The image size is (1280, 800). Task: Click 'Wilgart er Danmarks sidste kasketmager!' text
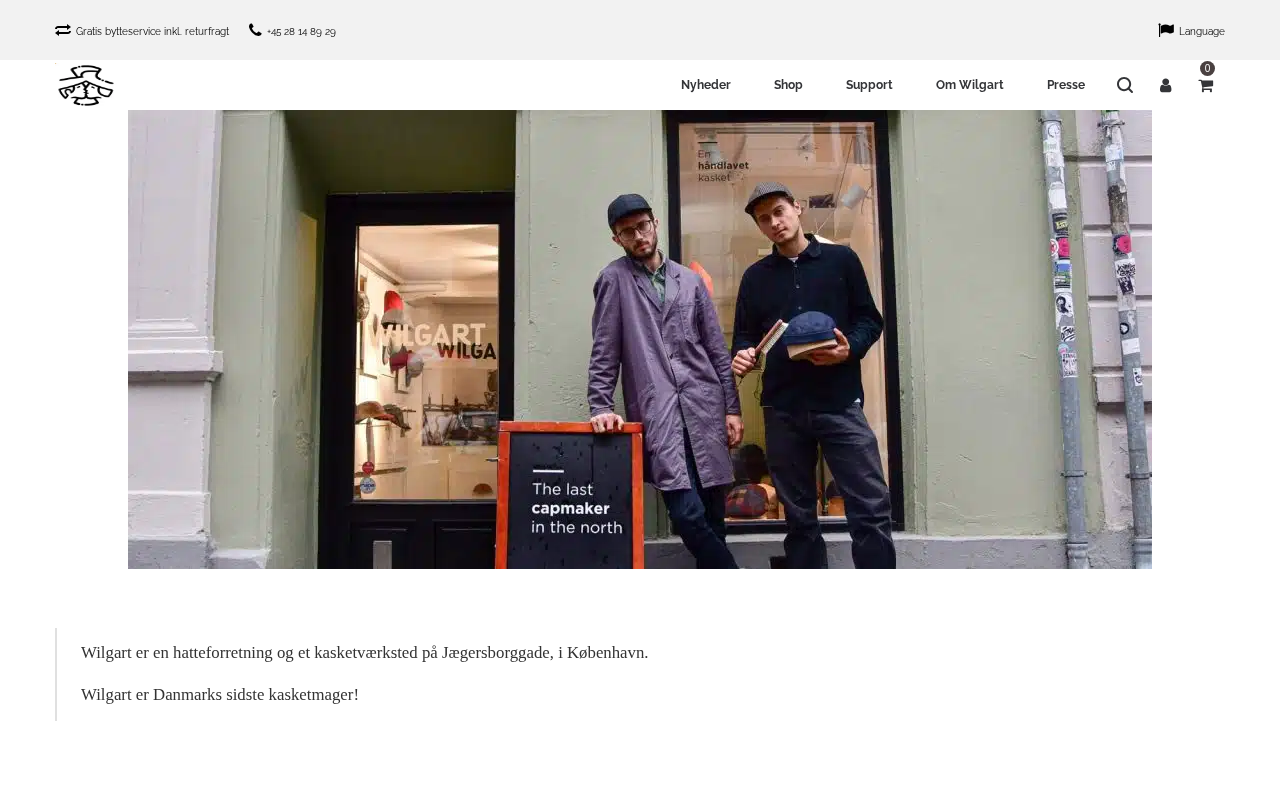coord(220,694)
